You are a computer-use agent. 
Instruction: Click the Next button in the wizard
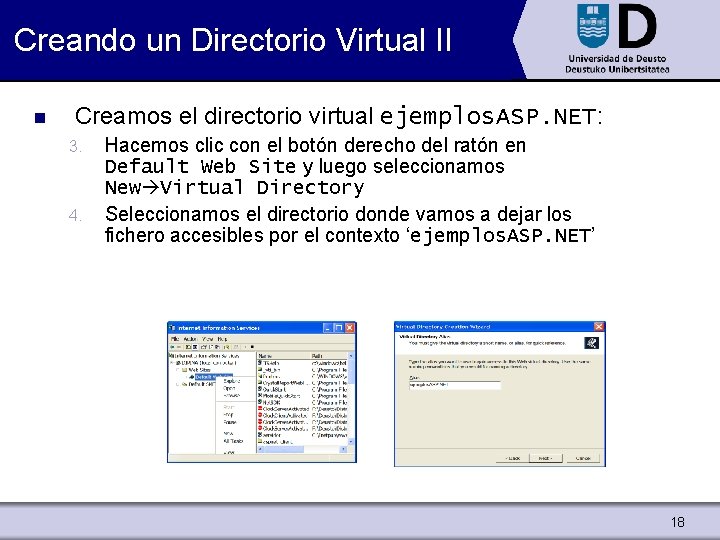(546, 458)
